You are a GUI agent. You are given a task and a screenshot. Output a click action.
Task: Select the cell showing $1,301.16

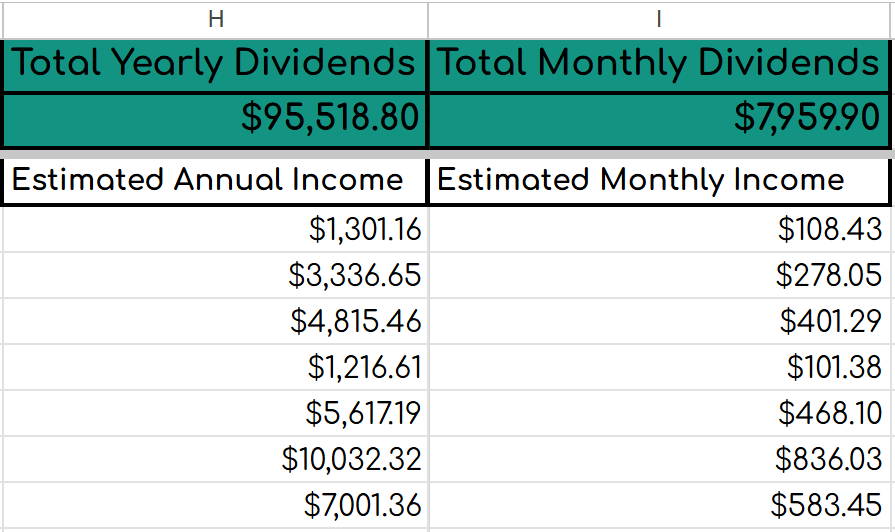(215, 229)
